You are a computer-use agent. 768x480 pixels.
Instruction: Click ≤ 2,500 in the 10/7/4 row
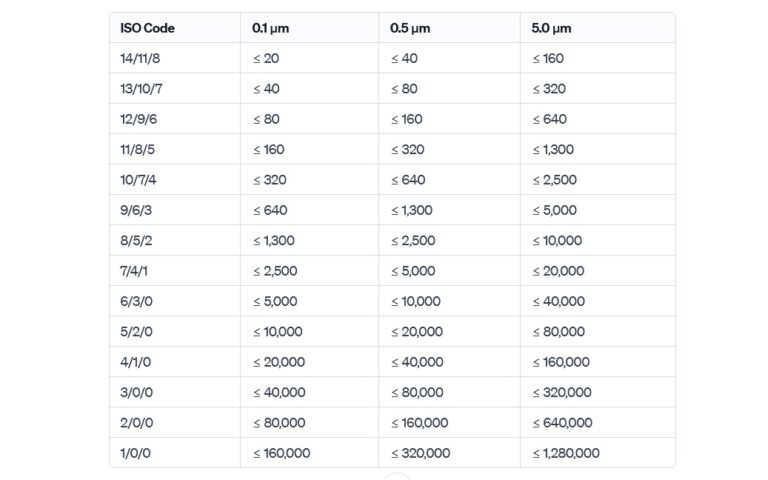pyautogui.click(x=554, y=180)
